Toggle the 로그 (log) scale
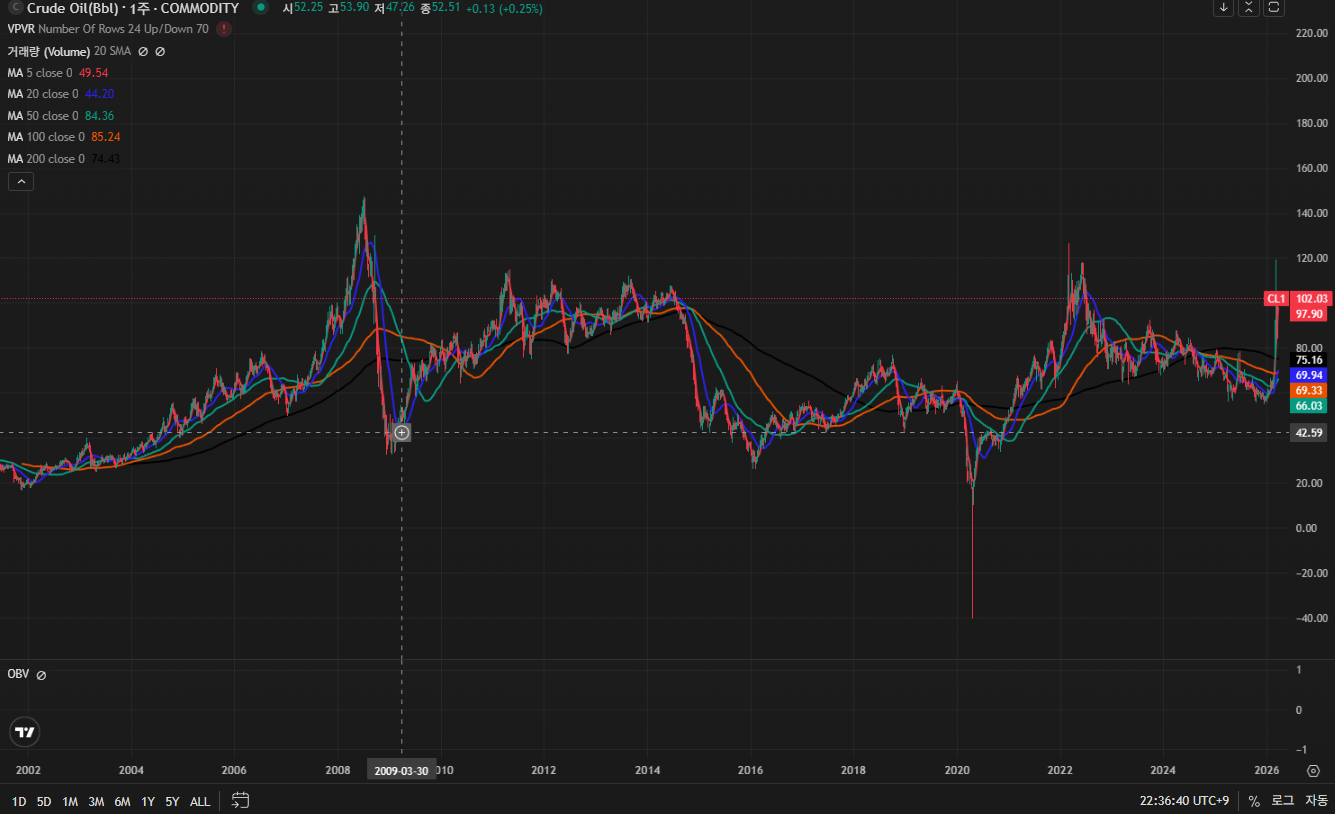 tap(1283, 801)
